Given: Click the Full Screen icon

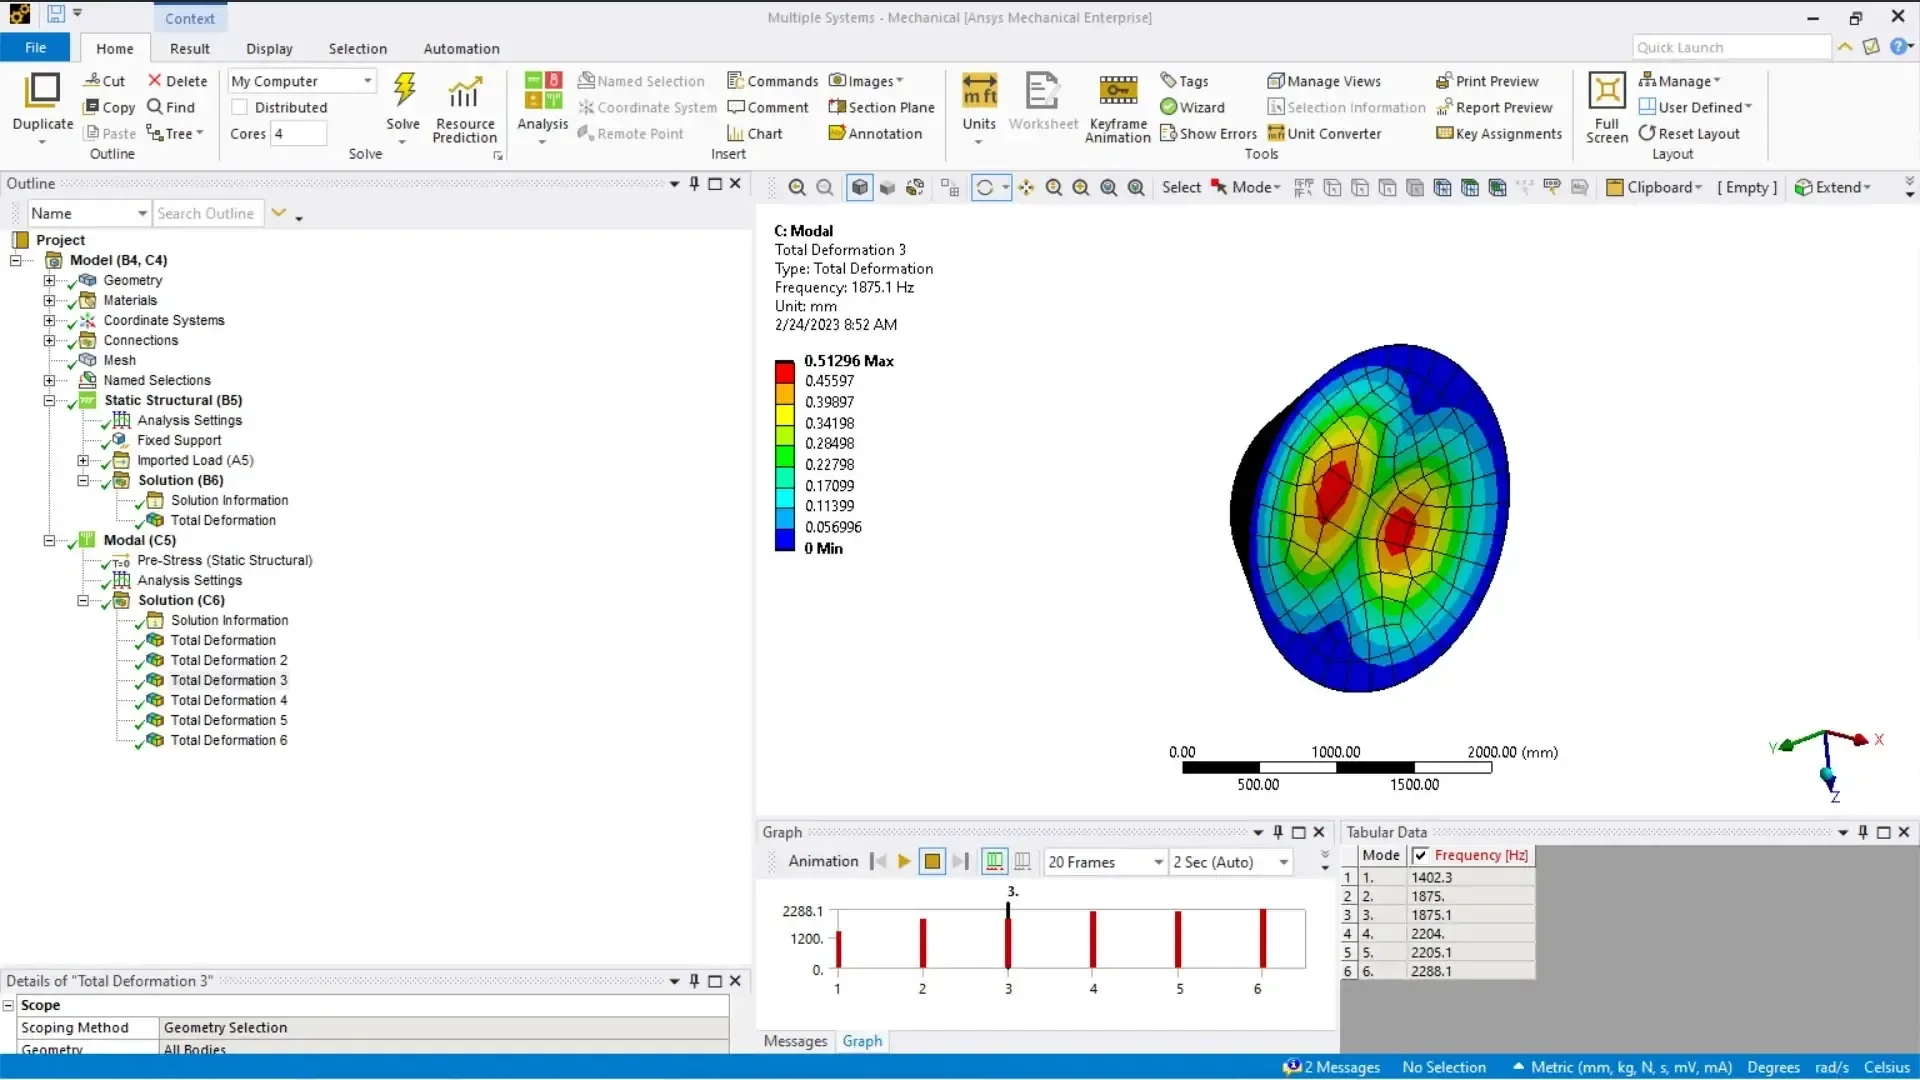Looking at the screenshot, I should point(1607,91).
